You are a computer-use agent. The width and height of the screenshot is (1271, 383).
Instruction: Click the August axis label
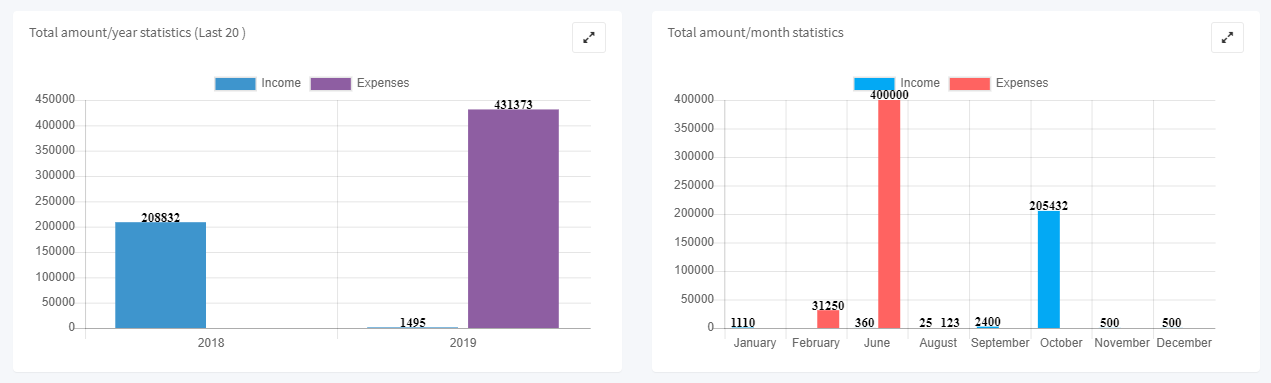938,343
